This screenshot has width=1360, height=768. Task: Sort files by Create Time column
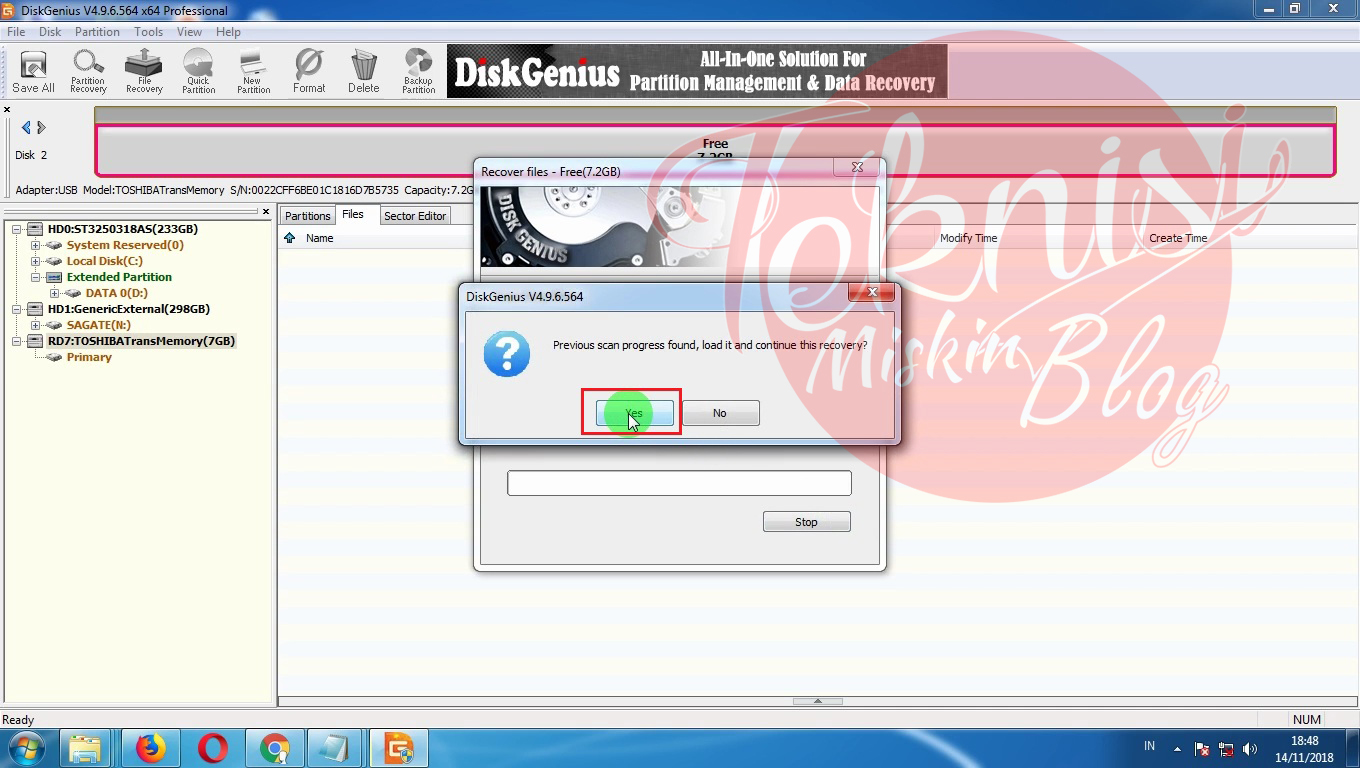[1178, 238]
